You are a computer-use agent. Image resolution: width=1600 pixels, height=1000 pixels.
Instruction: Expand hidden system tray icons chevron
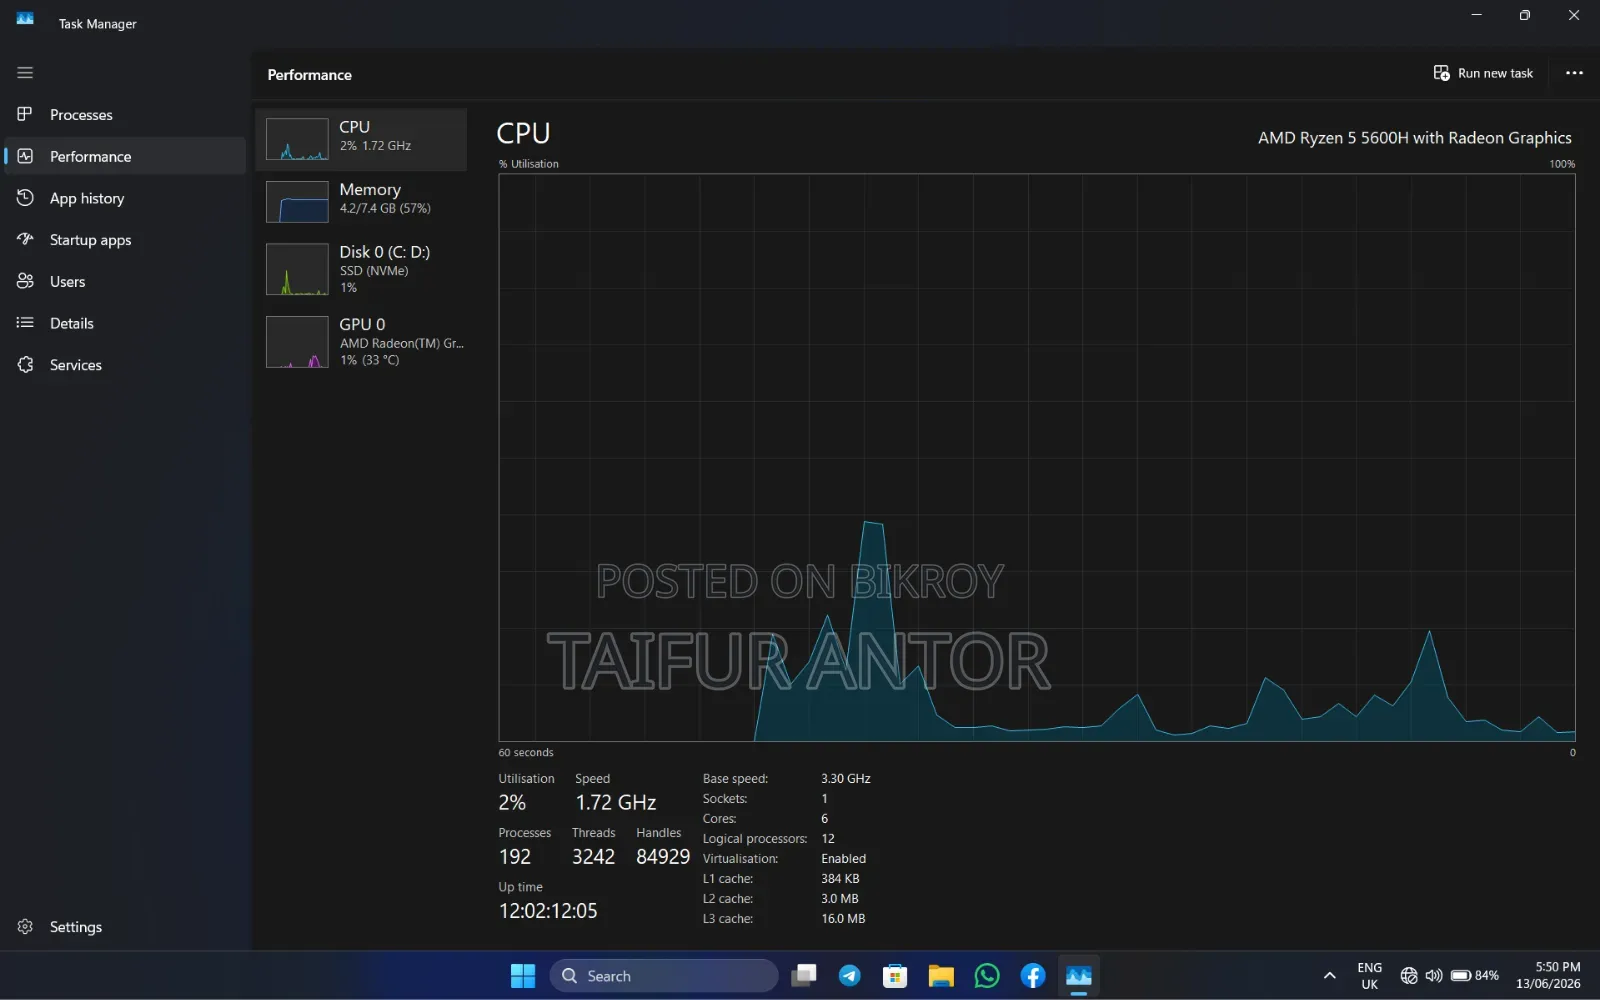[1330, 976]
